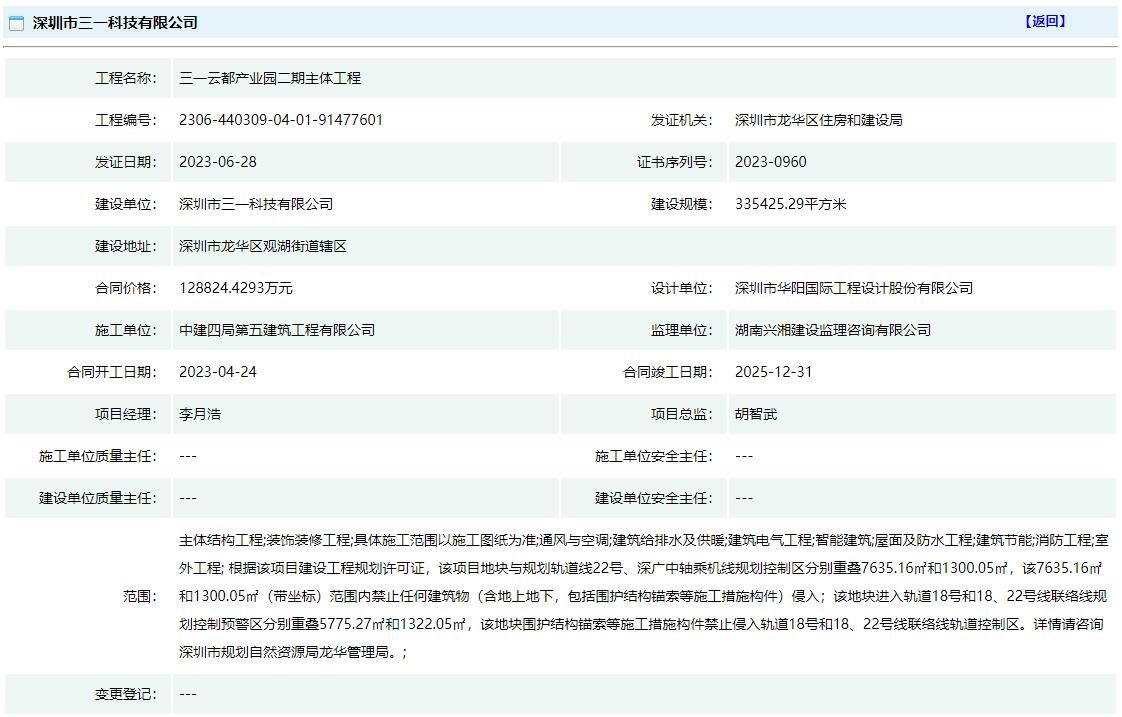
Task: Click the issue date value 2023-06-28
Action: point(217,162)
